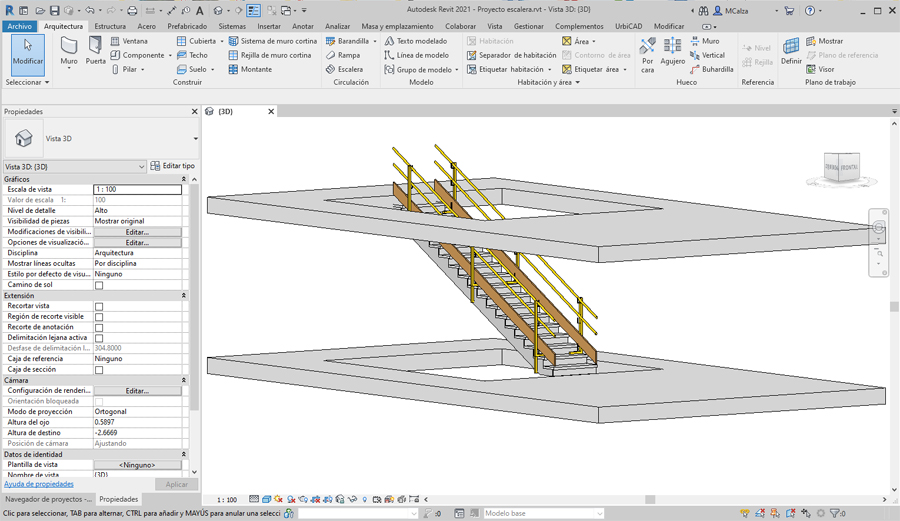Collapse the Gráficos properties section
The height and width of the screenshot is (521, 900).
[184, 179]
